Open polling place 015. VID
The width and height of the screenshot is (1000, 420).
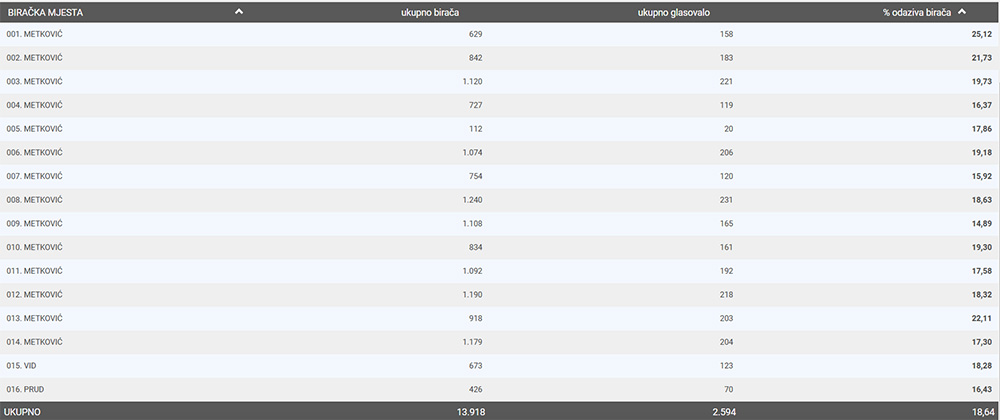coord(22,365)
